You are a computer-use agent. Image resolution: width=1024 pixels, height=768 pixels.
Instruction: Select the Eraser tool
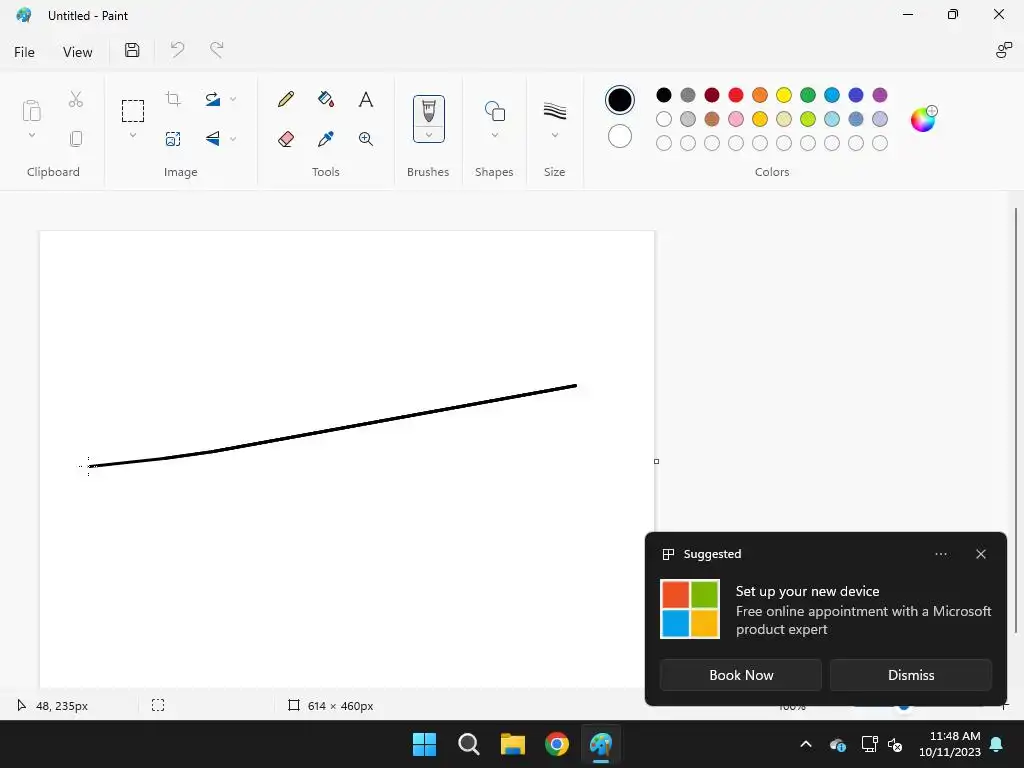click(286, 139)
